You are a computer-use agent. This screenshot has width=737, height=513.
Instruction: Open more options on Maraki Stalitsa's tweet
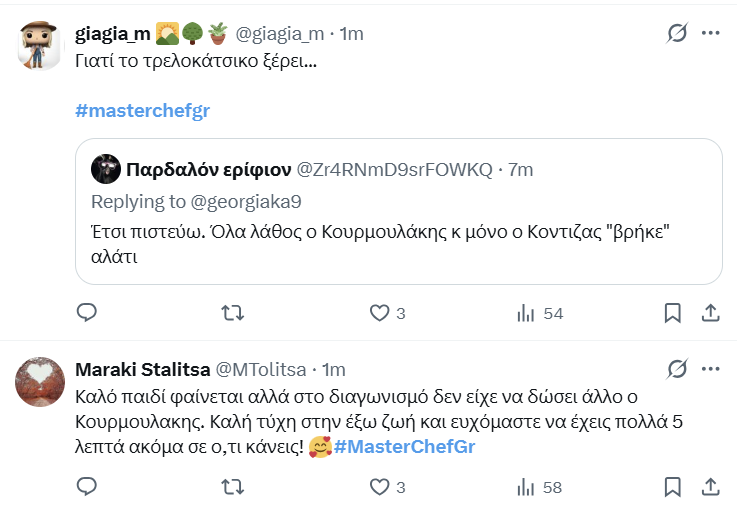[711, 370]
